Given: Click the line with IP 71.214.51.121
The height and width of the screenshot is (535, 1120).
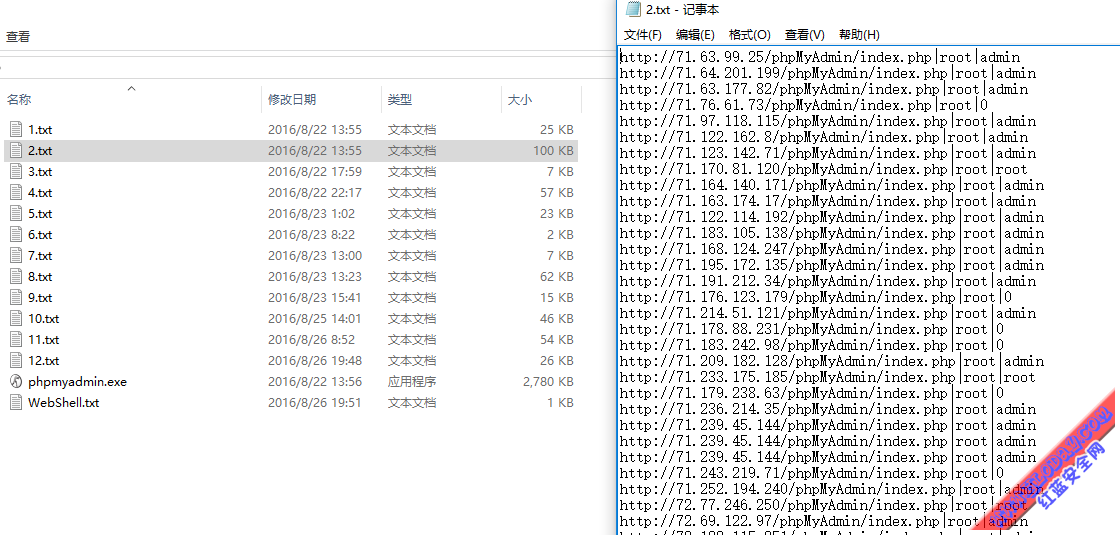Looking at the screenshot, I should (x=828, y=313).
